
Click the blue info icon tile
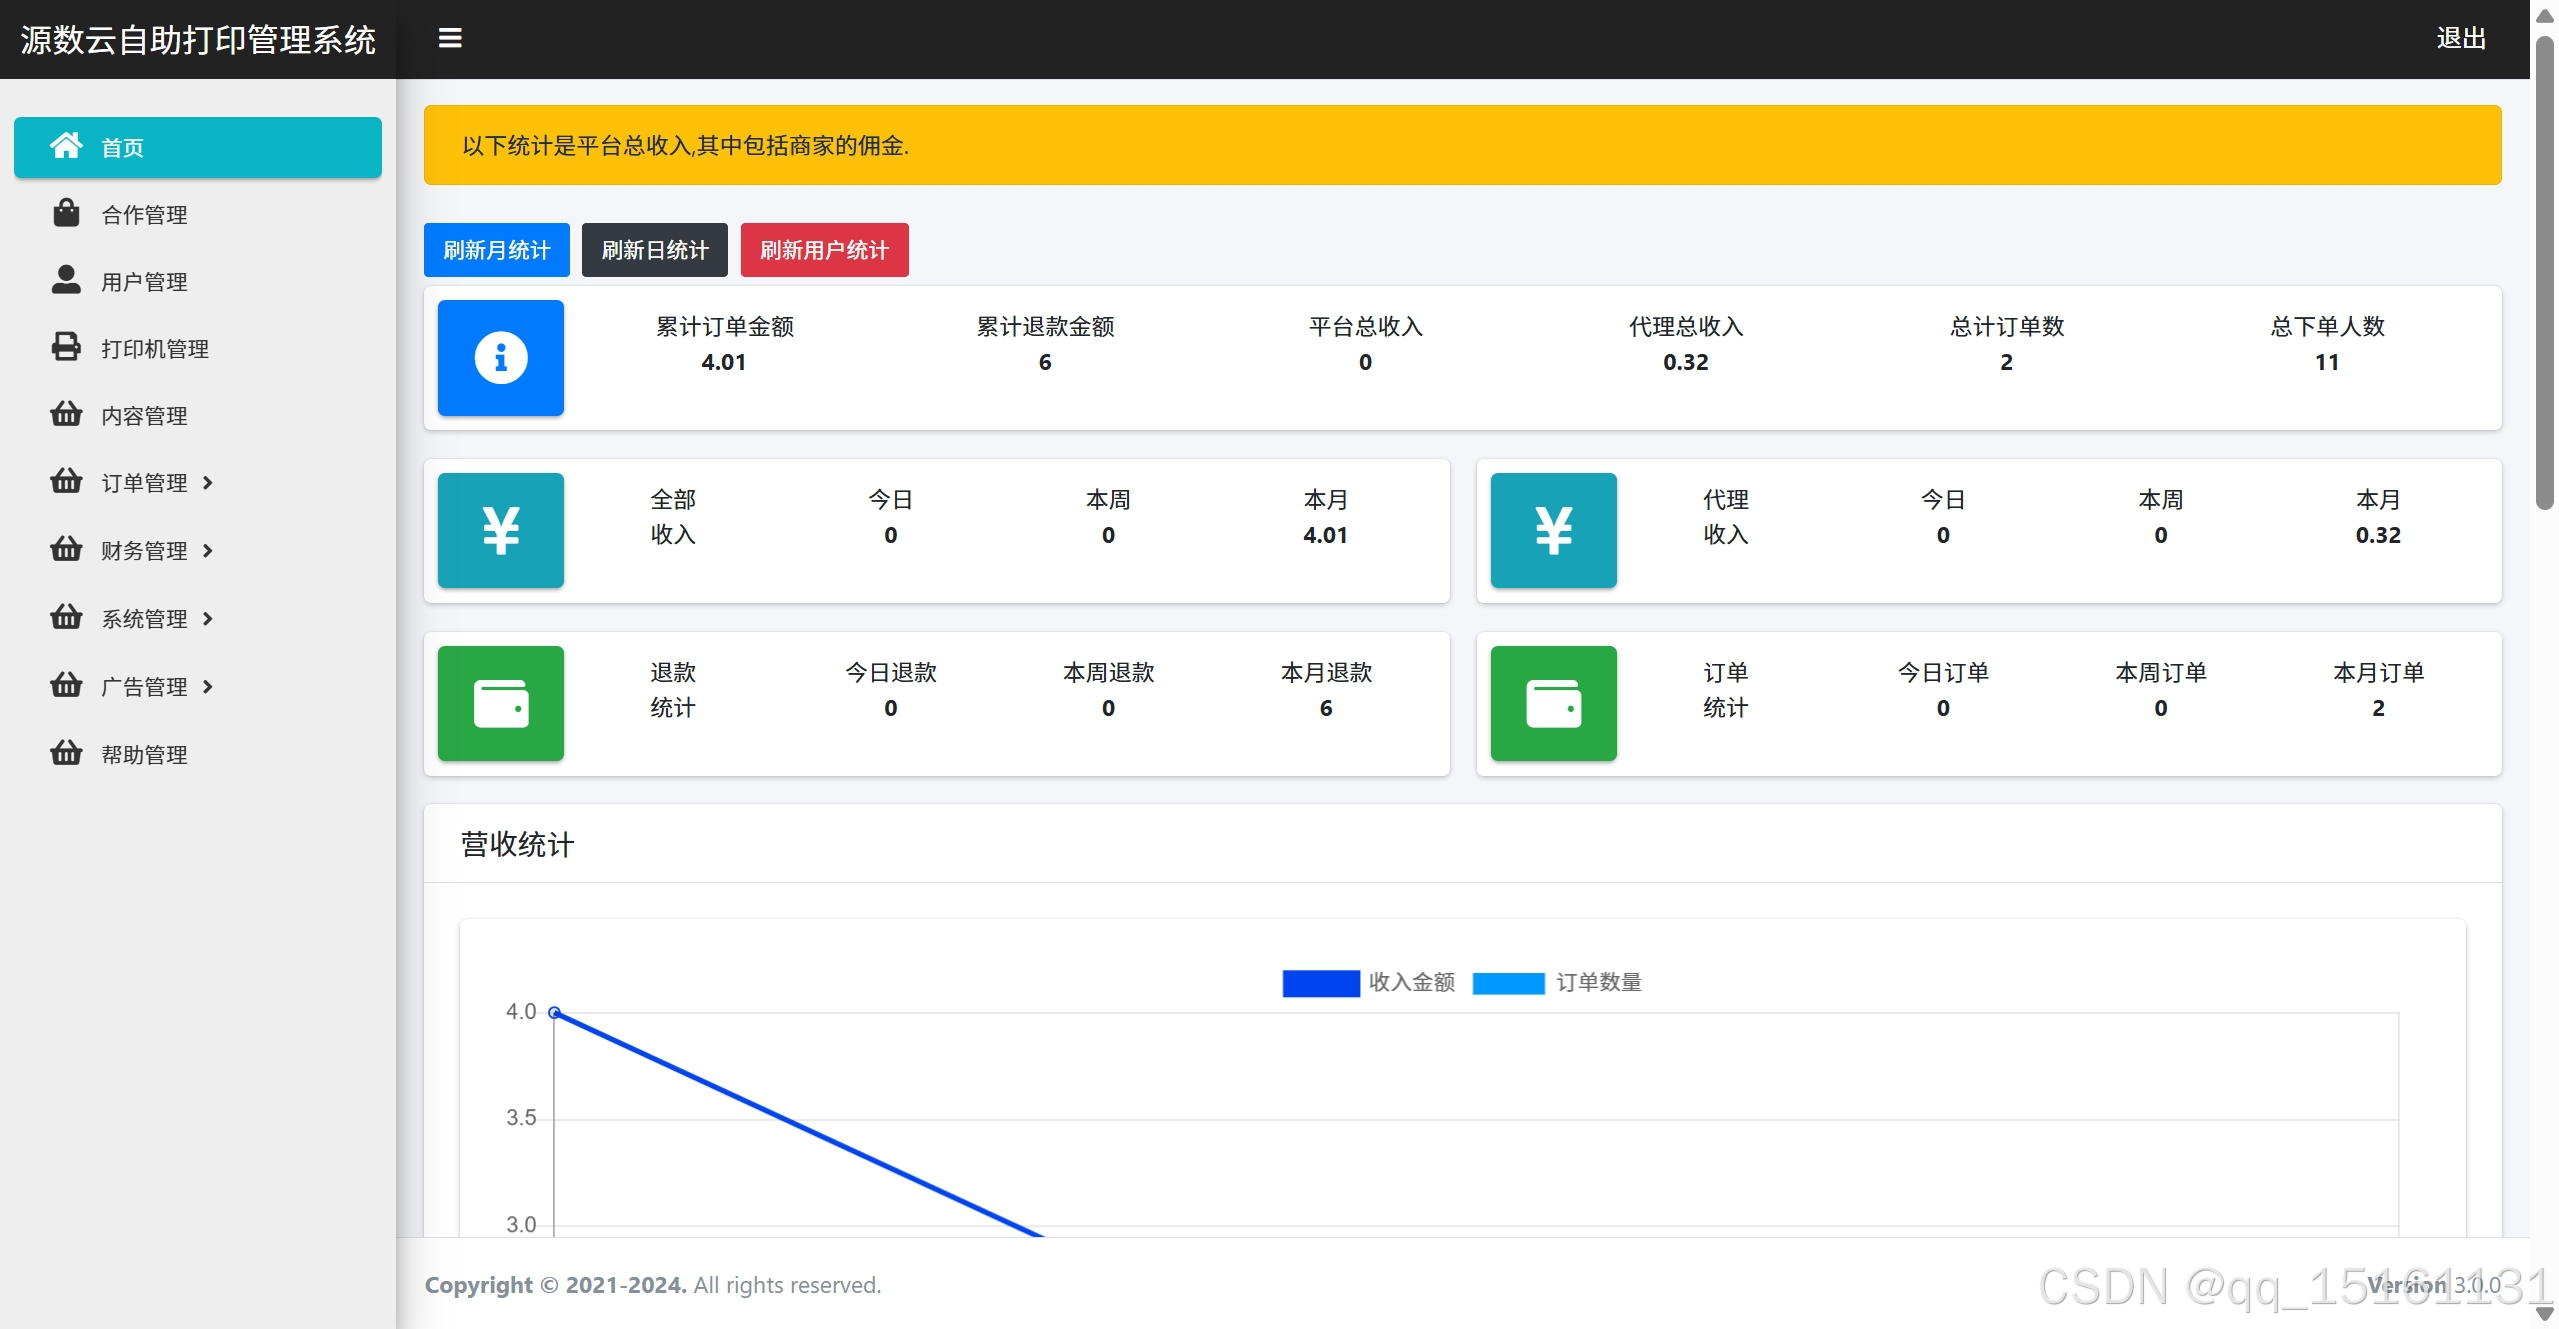point(500,357)
